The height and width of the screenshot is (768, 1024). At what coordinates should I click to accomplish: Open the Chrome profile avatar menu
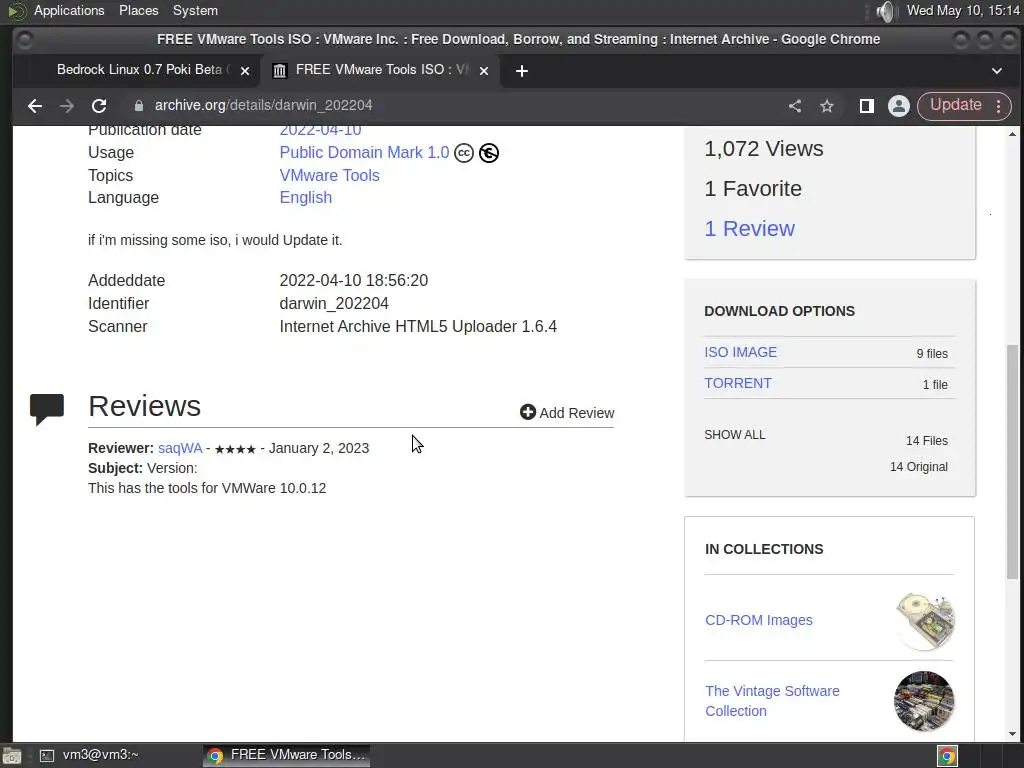[x=899, y=106]
